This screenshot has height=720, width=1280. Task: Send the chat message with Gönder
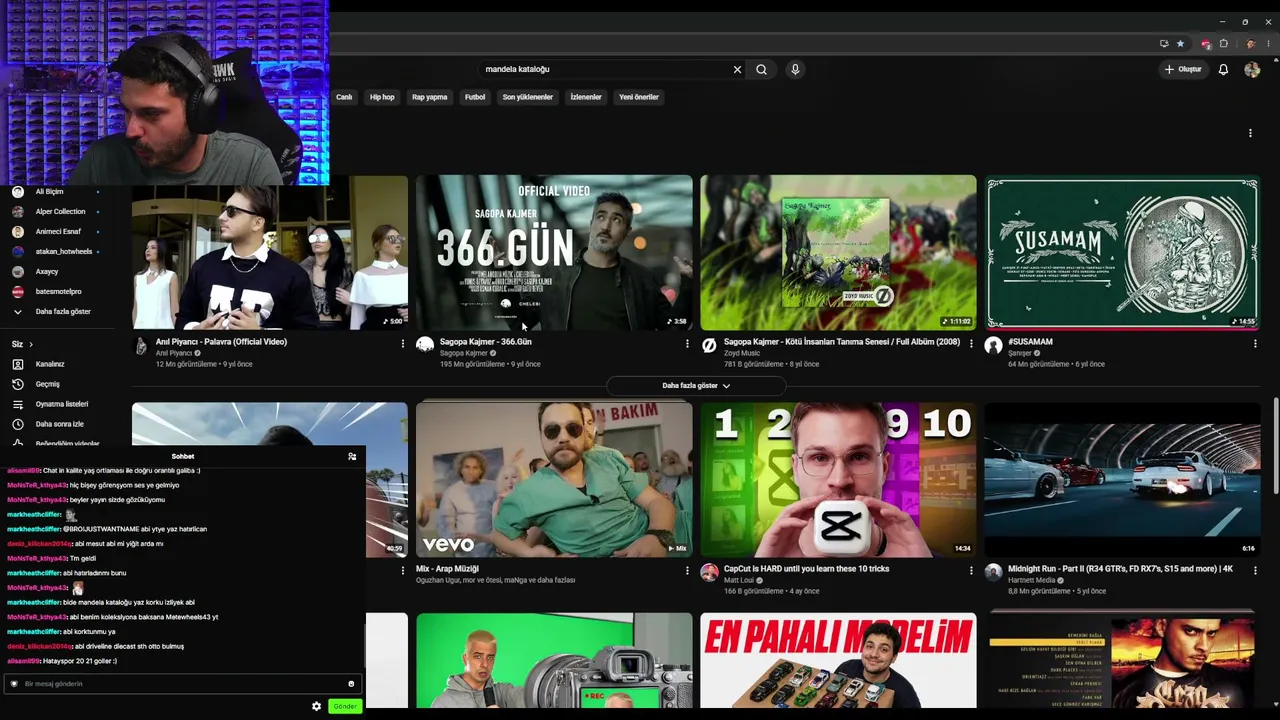(345, 706)
